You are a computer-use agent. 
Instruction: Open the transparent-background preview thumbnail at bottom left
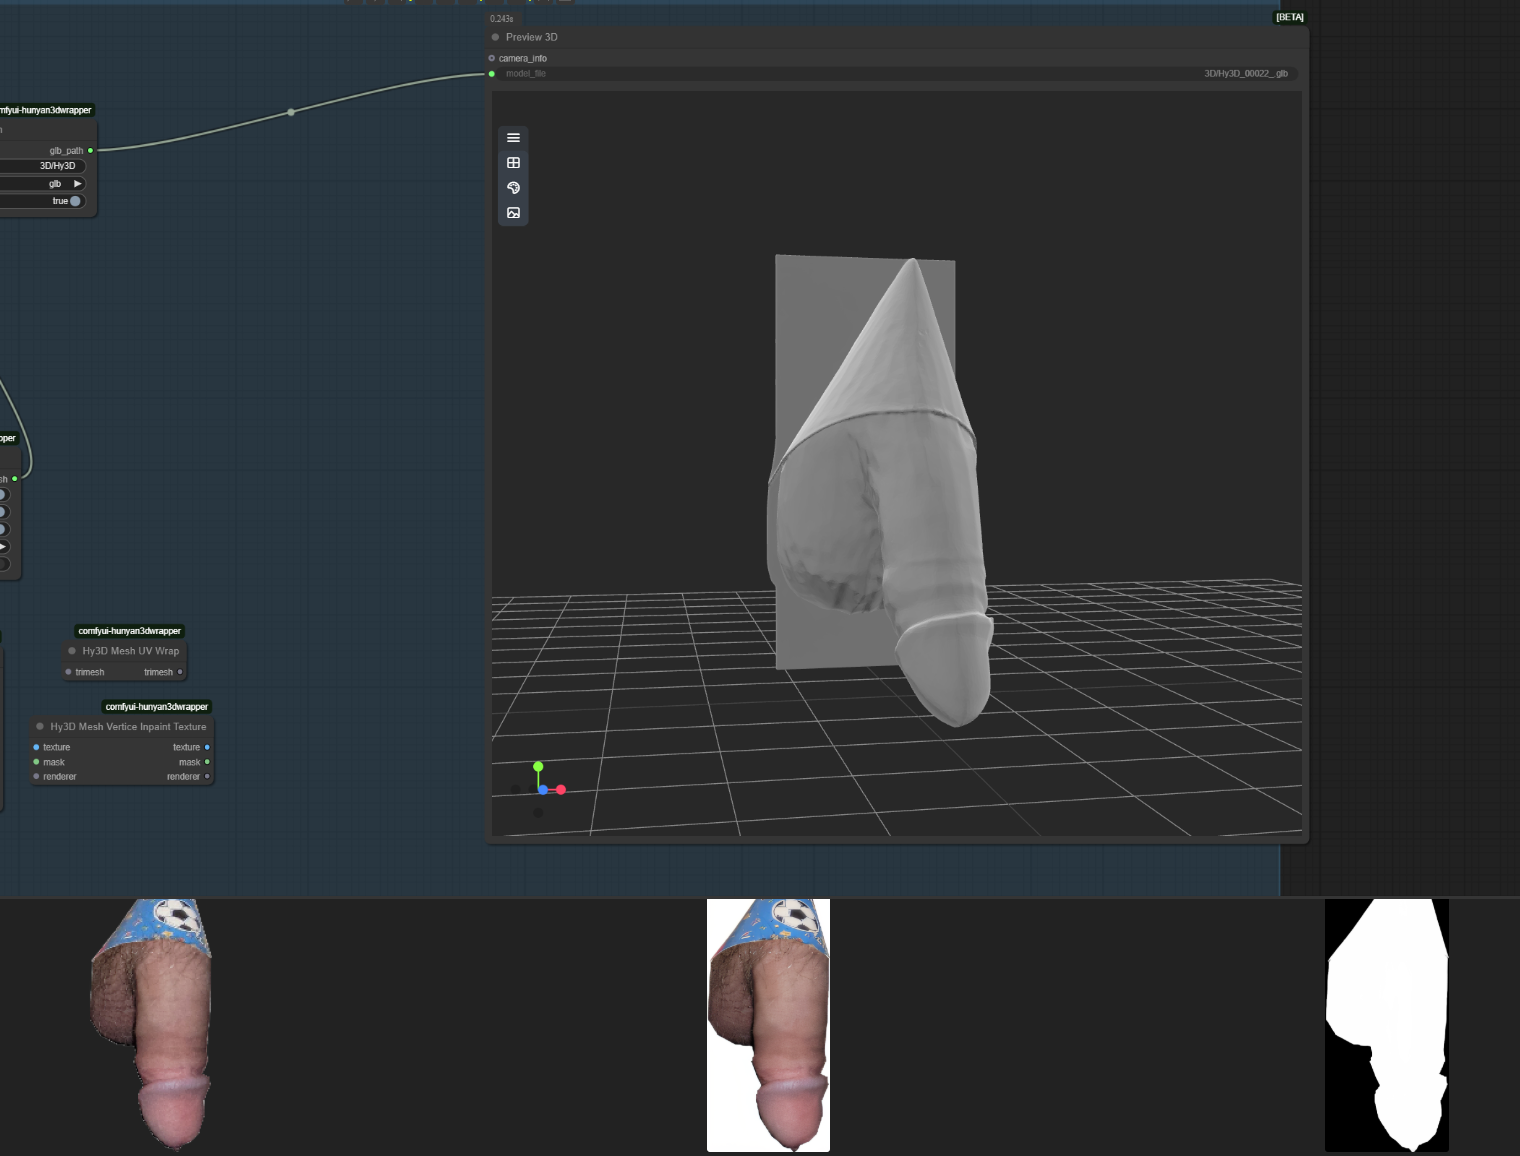click(151, 1023)
